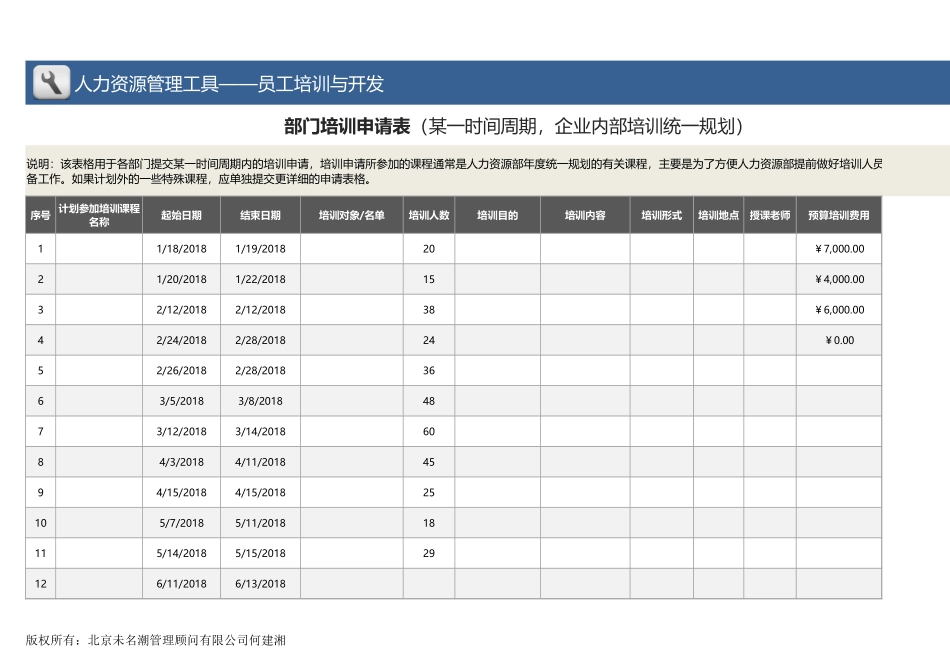Select the 起始日期 column header
950x672 pixels.
click(181, 215)
